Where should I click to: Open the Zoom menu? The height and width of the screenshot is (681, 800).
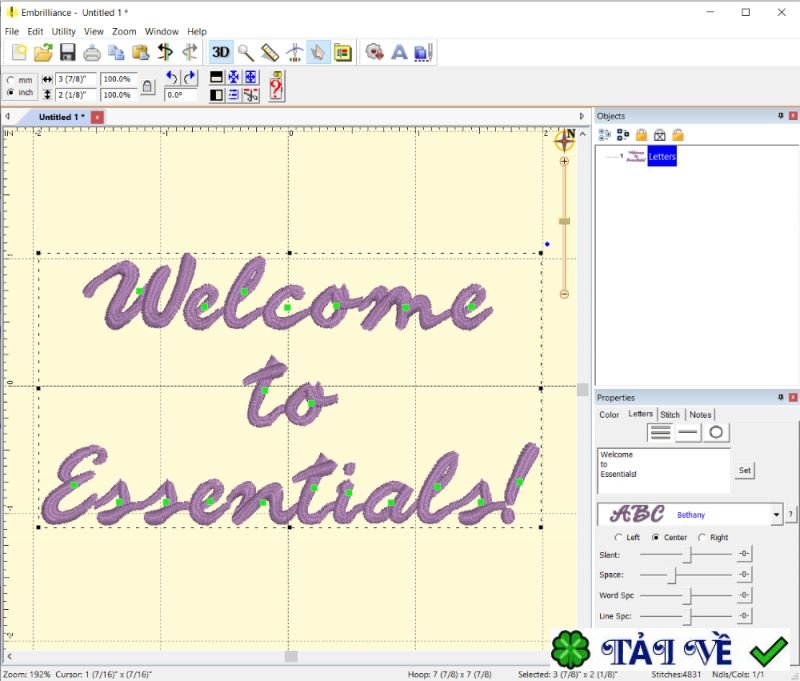click(124, 31)
